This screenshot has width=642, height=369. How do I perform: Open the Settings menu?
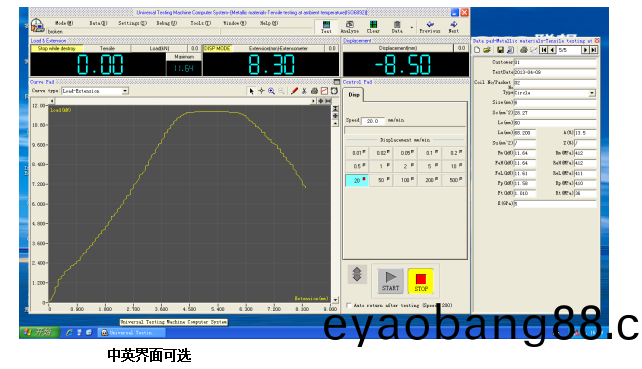[132, 23]
